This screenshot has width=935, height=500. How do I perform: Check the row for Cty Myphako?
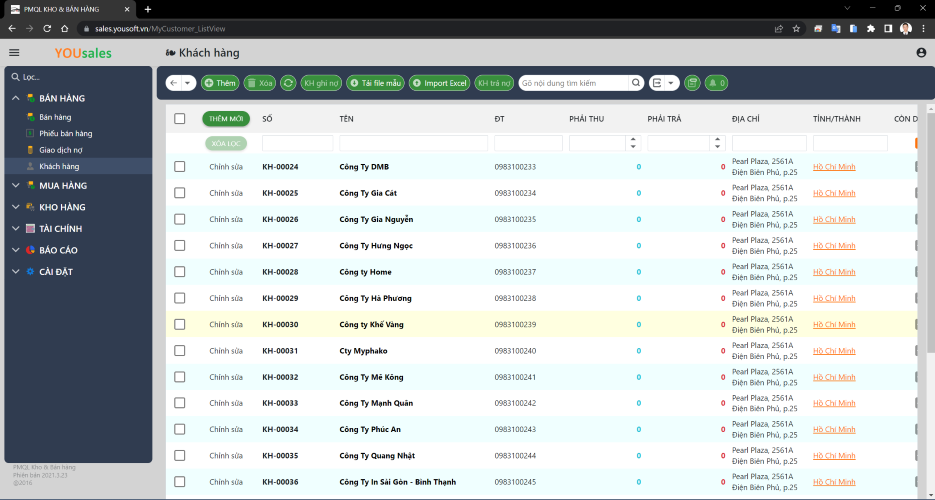click(x=179, y=350)
